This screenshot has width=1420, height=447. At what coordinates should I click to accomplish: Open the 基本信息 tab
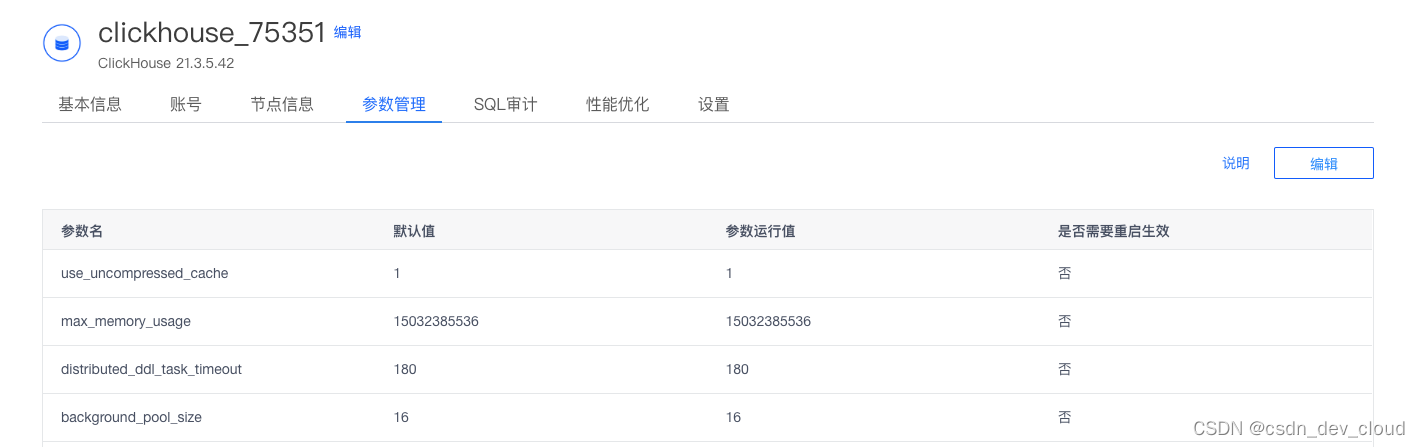(x=90, y=104)
